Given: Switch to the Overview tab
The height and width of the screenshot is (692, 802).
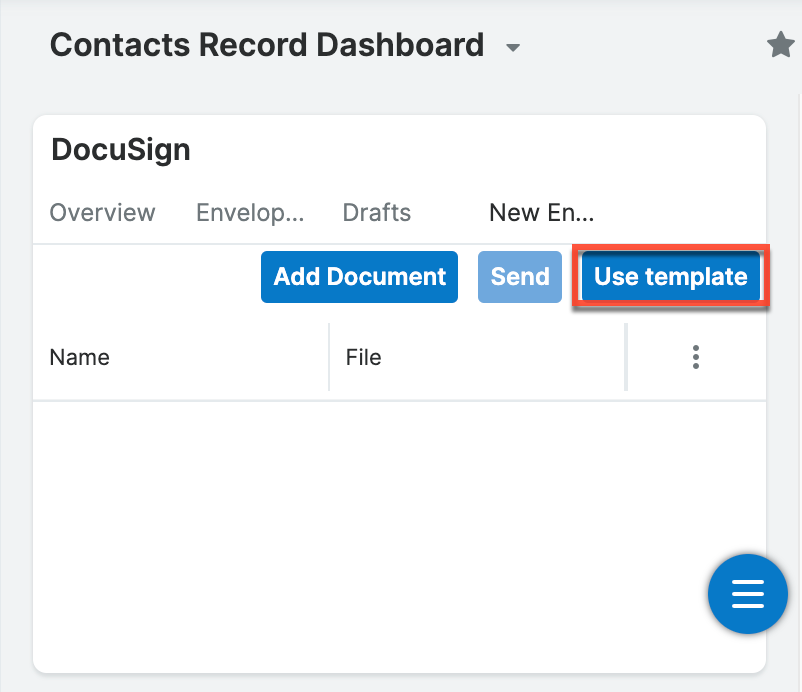Looking at the screenshot, I should (x=102, y=212).
